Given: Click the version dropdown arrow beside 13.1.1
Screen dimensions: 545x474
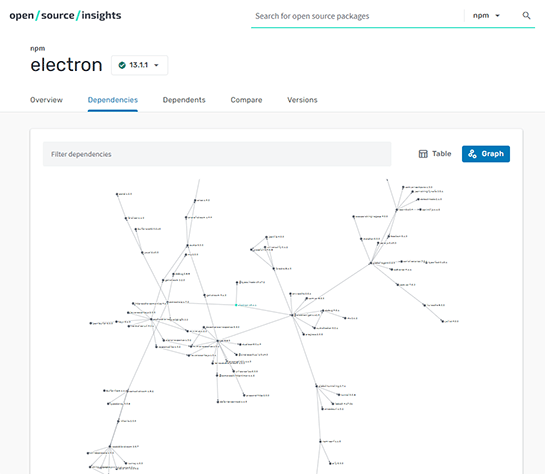Looking at the screenshot, I should pos(156,65).
